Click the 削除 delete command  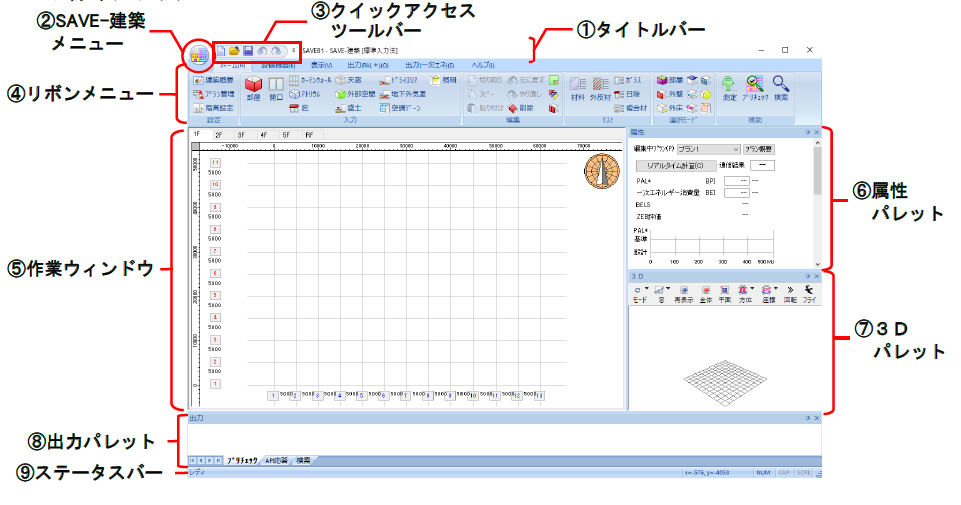pos(521,108)
